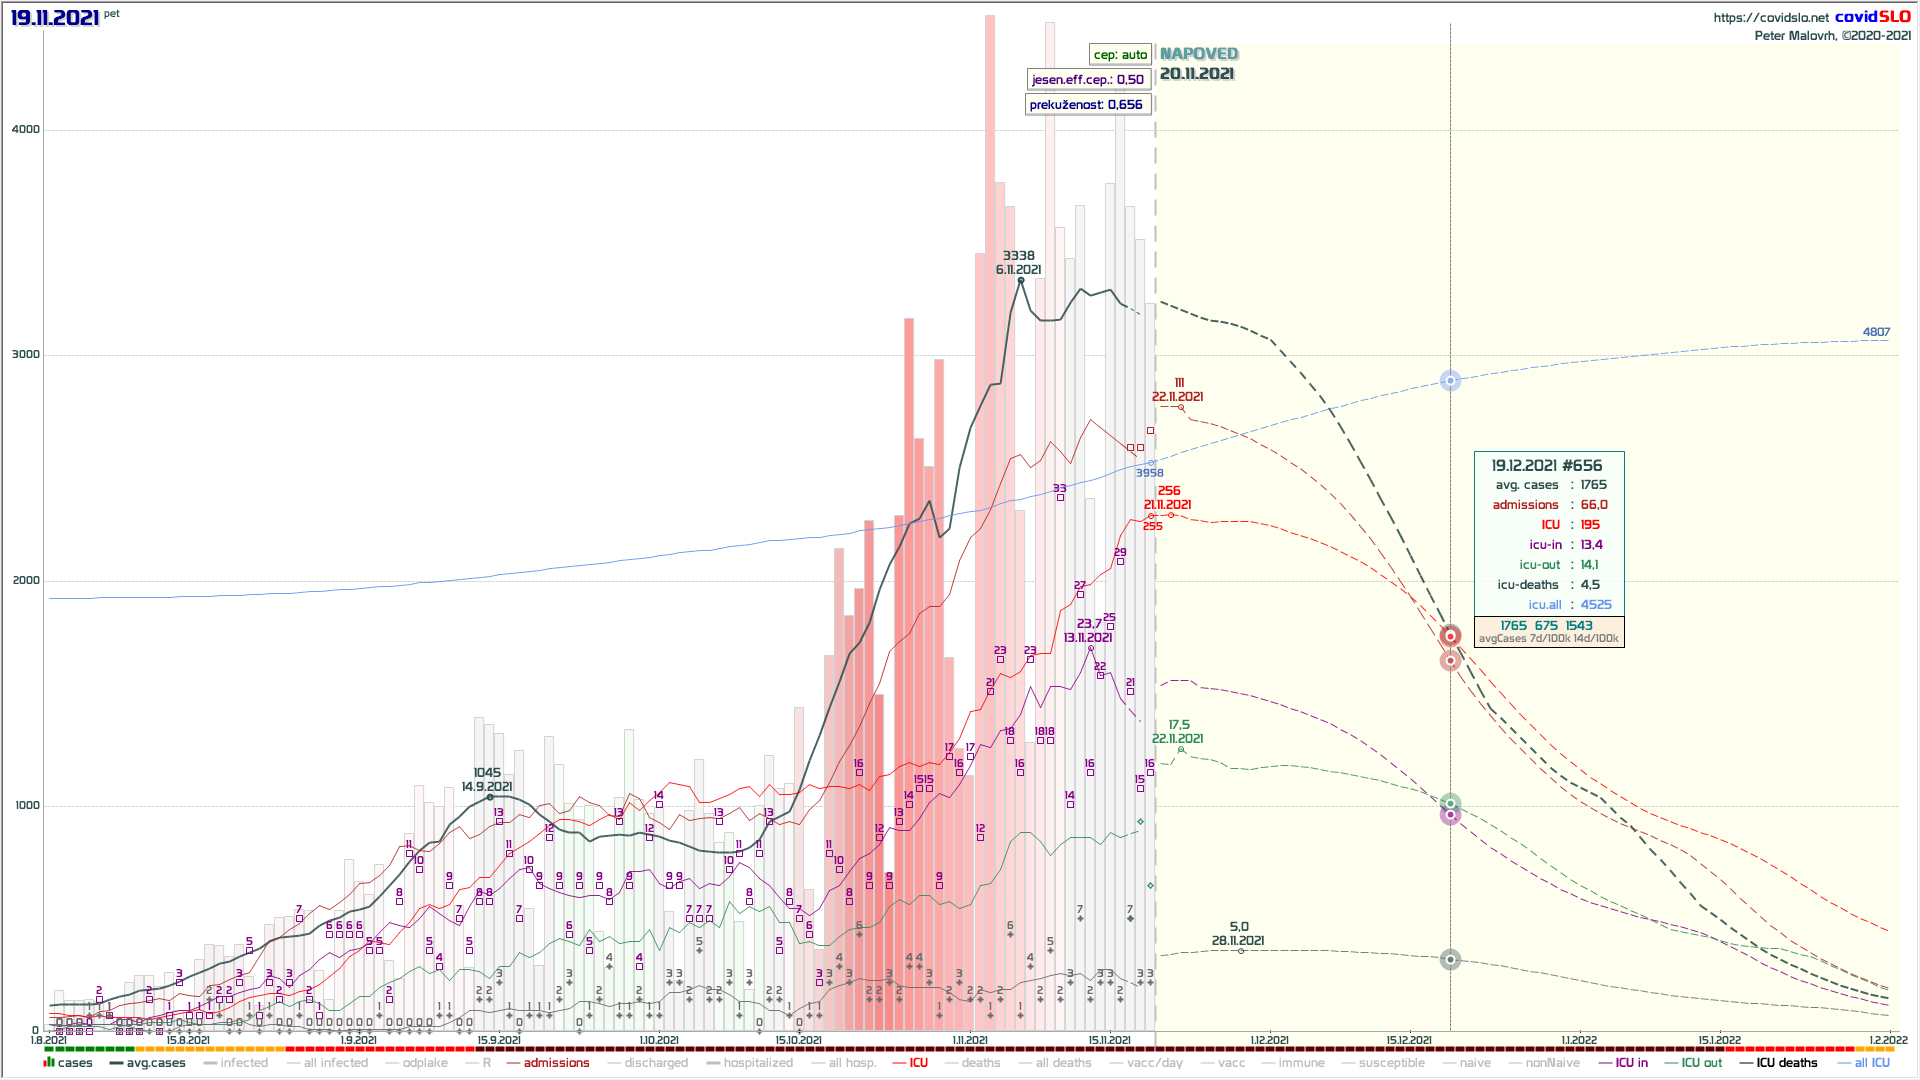The image size is (1920, 1080).
Task: Click the covidSLO logo text
Action: (1872, 17)
